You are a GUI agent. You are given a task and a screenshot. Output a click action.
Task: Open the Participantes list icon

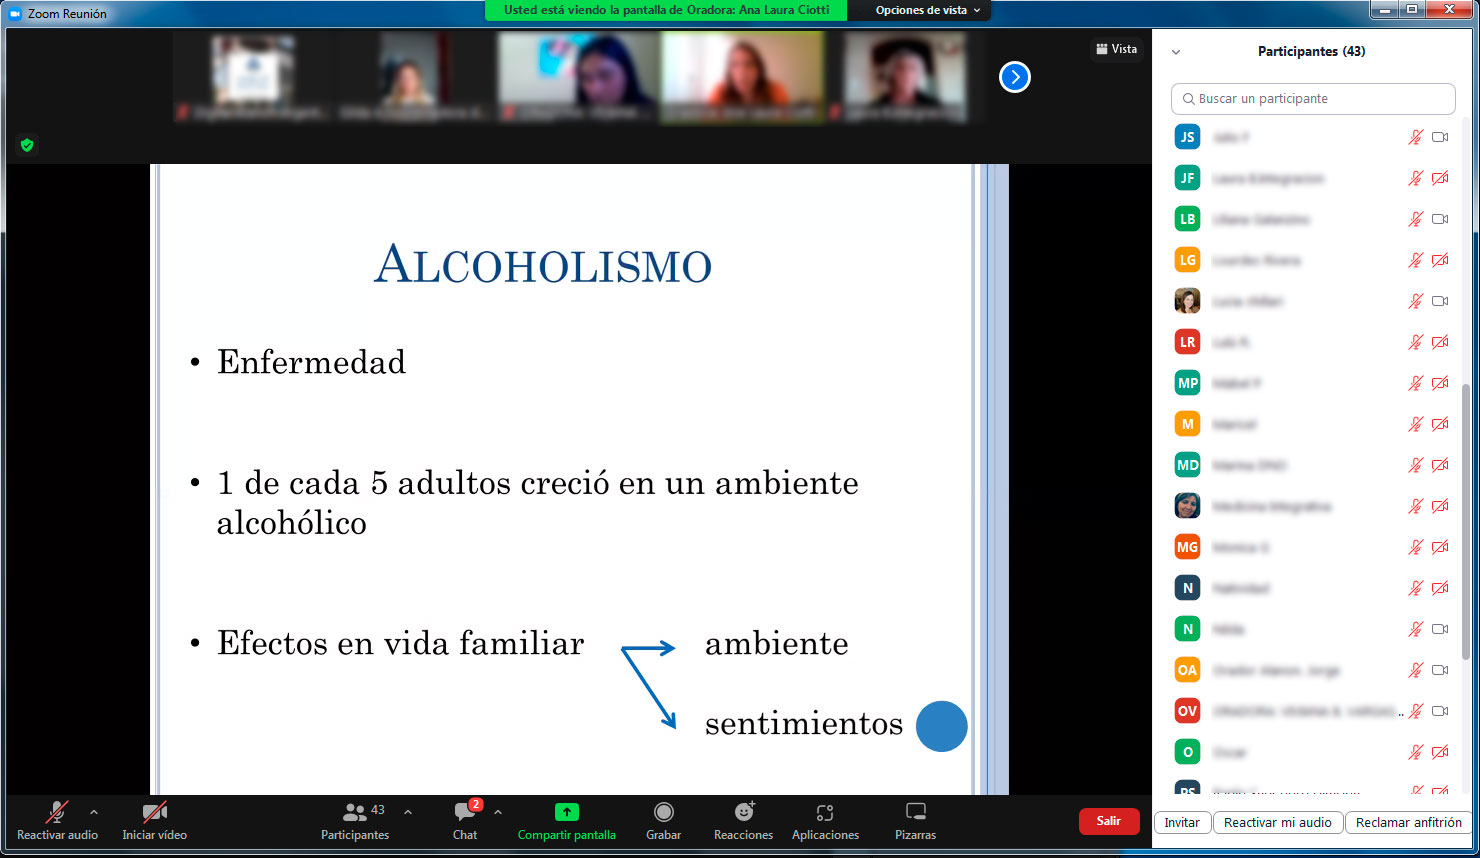coord(355,812)
